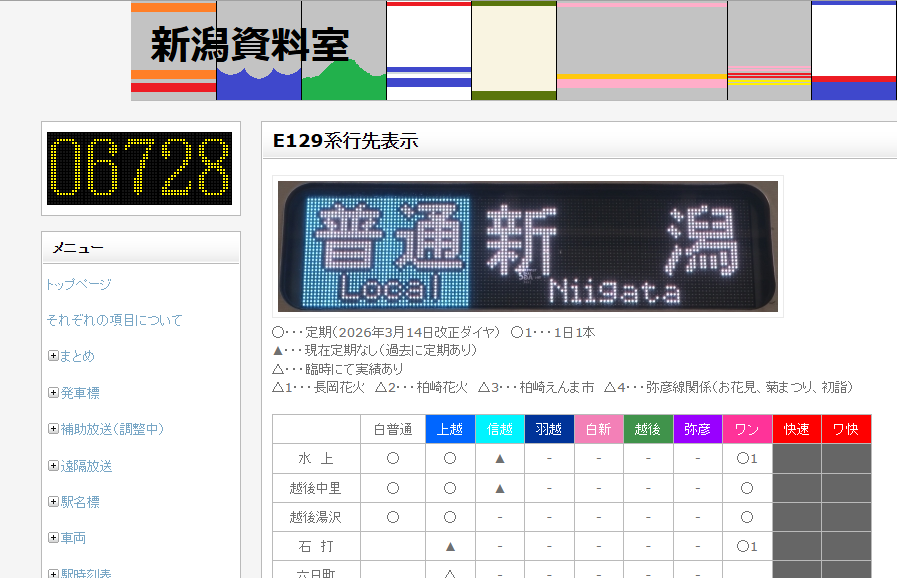Expand the 補助放送(調整中) menu section
897x578 pixels.
coord(53,429)
